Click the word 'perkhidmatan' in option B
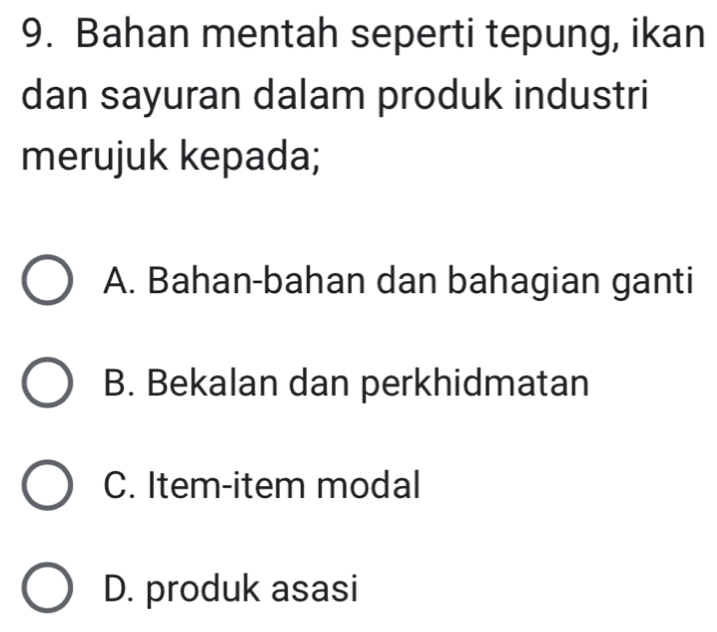 pyautogui.click(x=485, y=385)
